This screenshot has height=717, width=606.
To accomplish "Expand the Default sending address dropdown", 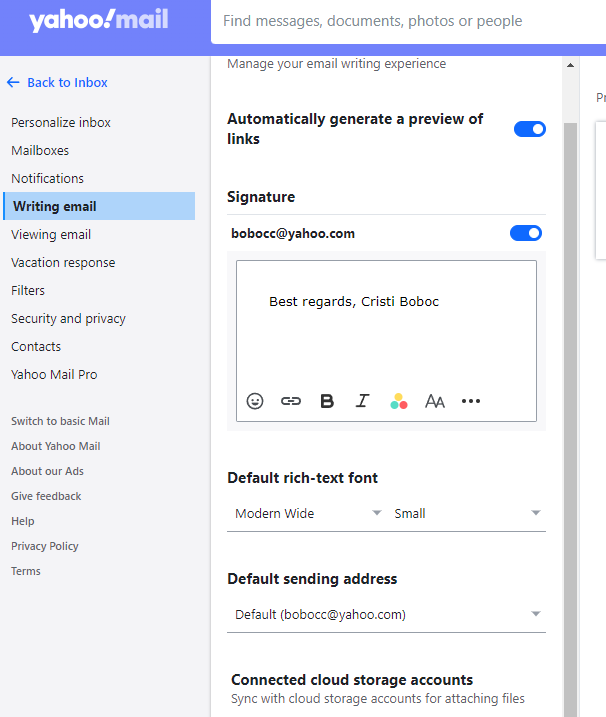I will pyautogui.click(x=386, y=614).
